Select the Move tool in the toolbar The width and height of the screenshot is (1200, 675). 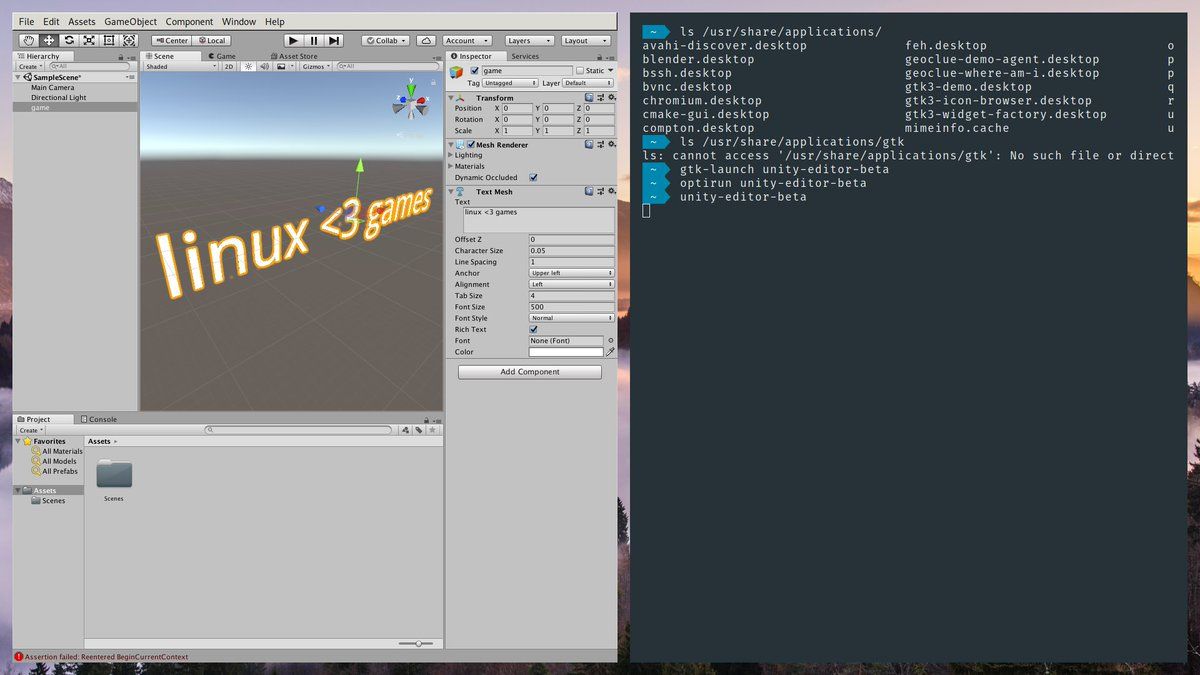[48, 40]
